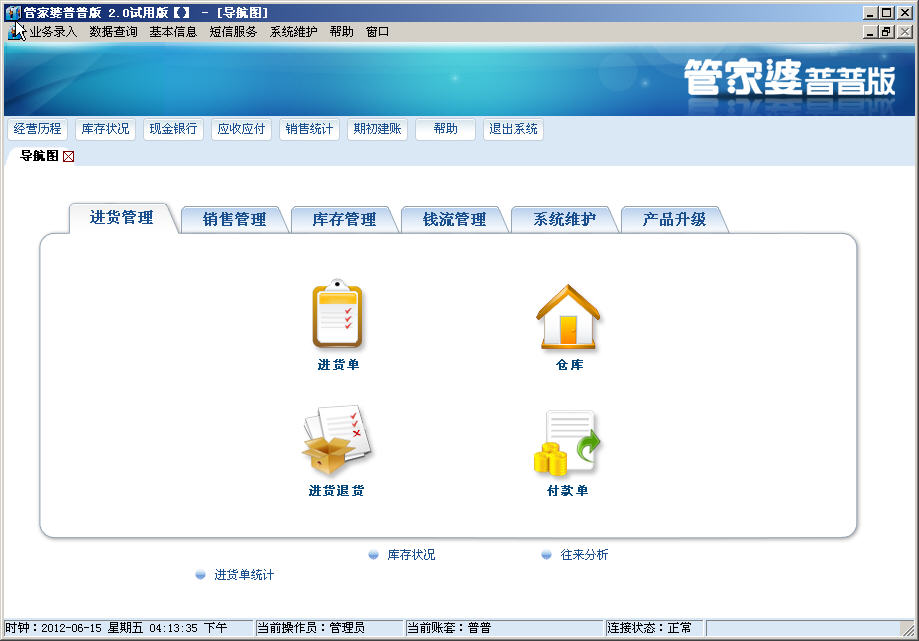Click the 进货单 label text

pyautogui.click(x=338, y=365)
